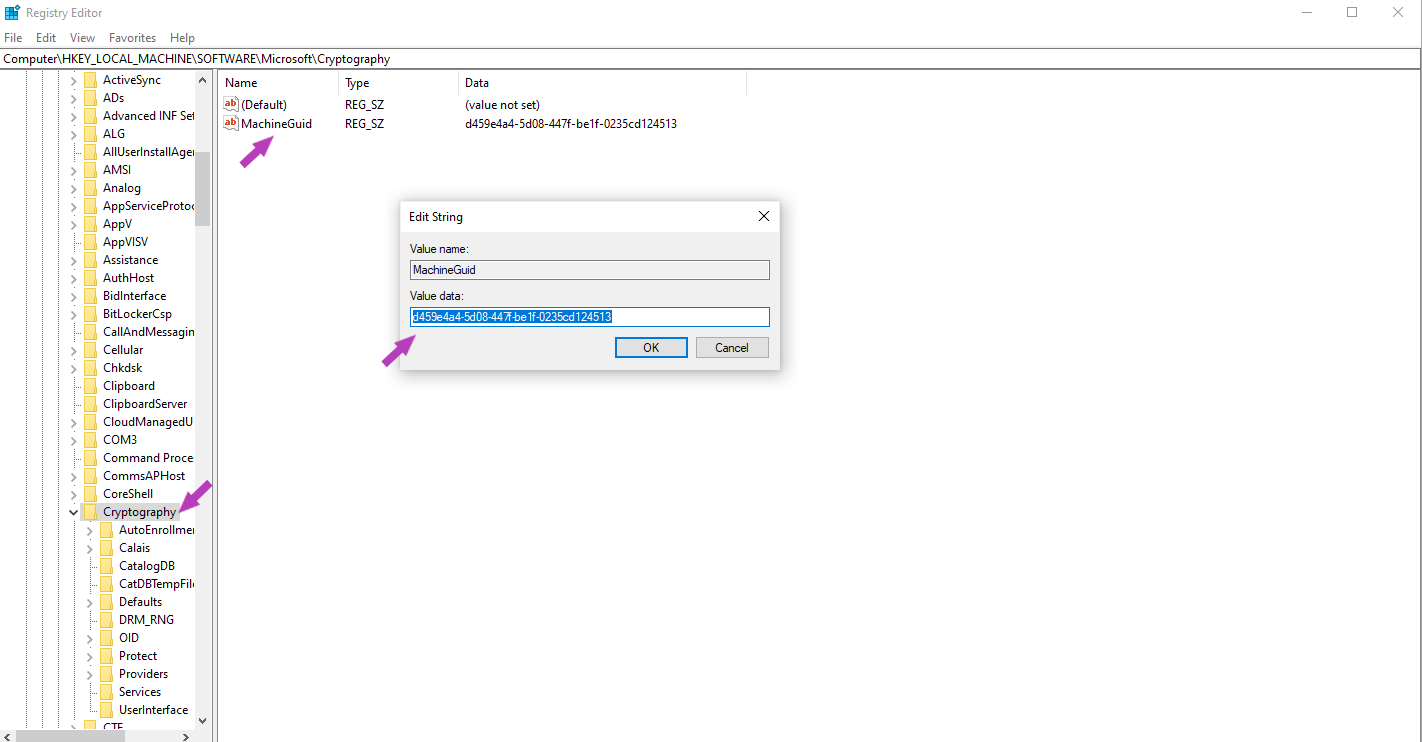The width and height of the screenshot is (1422, 742).
Task: Collapse the Cryptography tree node
Action: 73,512
